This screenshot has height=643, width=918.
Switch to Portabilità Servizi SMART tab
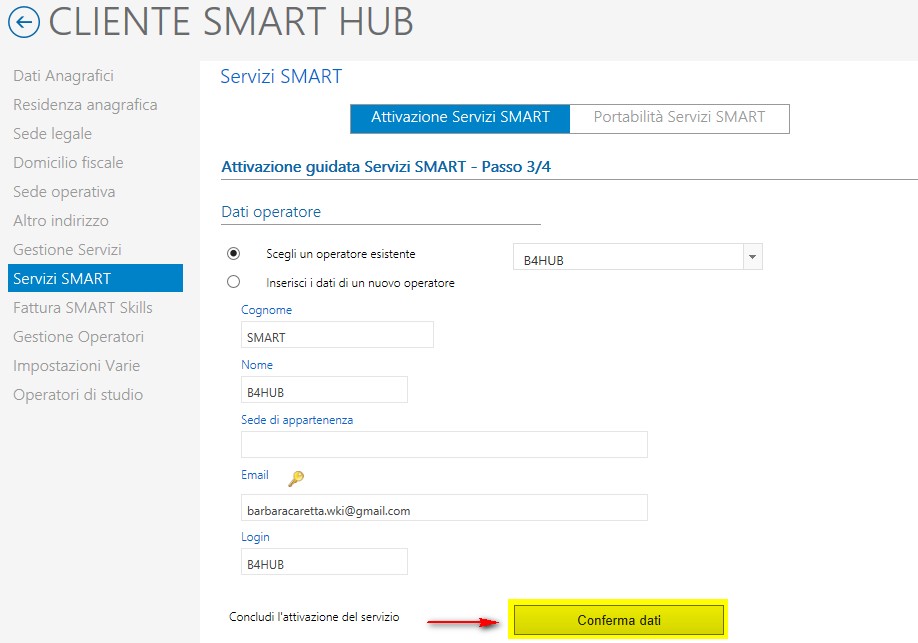(x=679, y=118)
